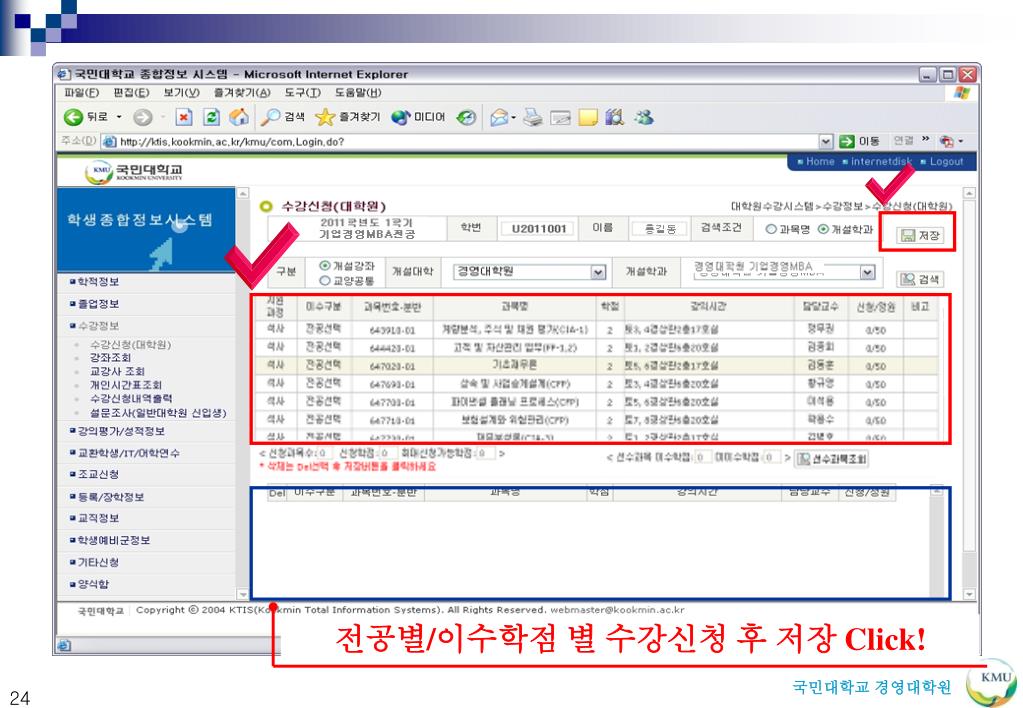Screen dimensions: 1023x708
Task: Open the 편집(E) menu
Action: 131,93
